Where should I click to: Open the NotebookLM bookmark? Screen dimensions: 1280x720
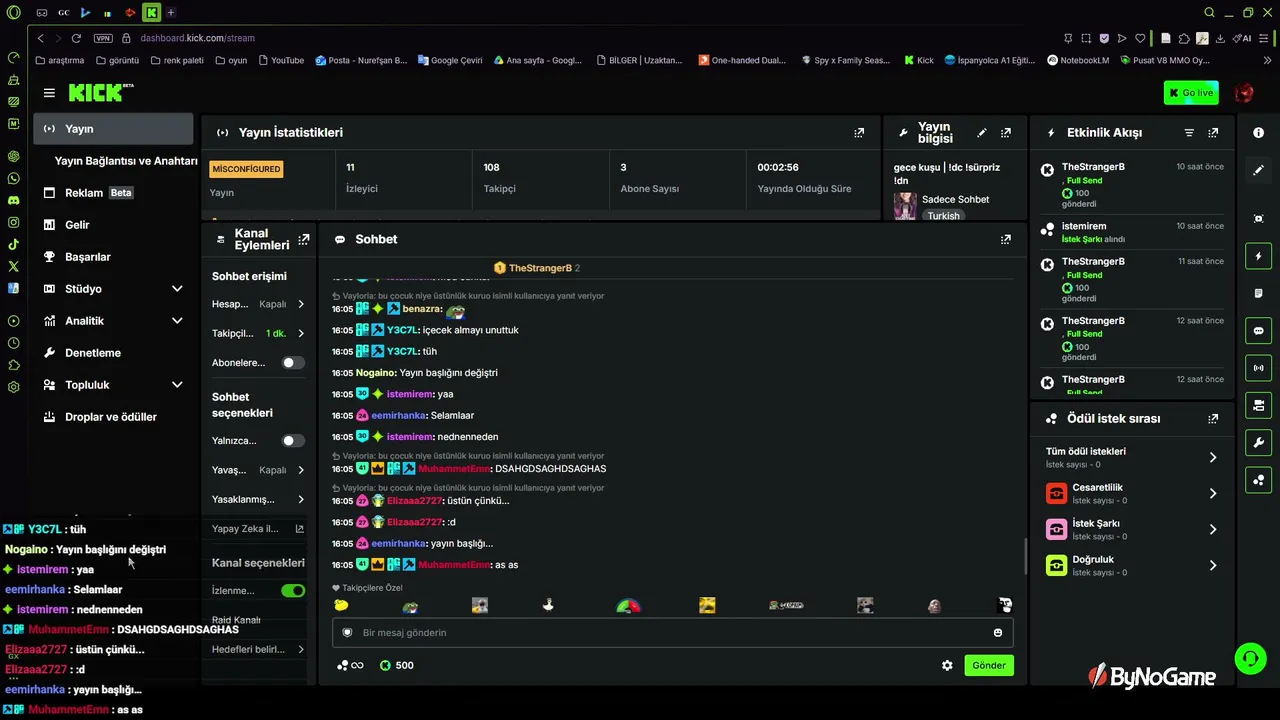click(x=1078, y=60)
